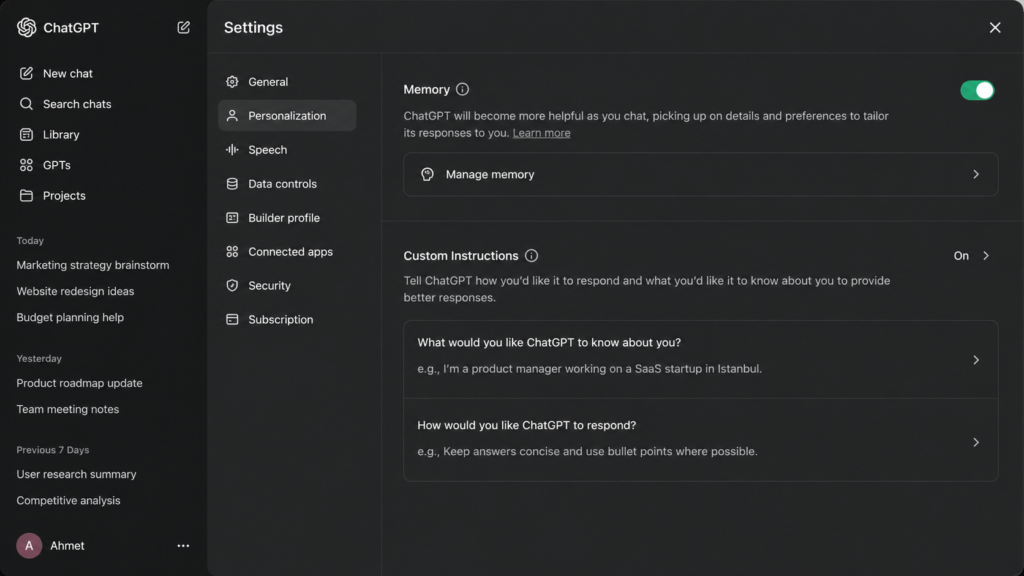
Task: Click the Memory info icon
Action: point(462,89)
